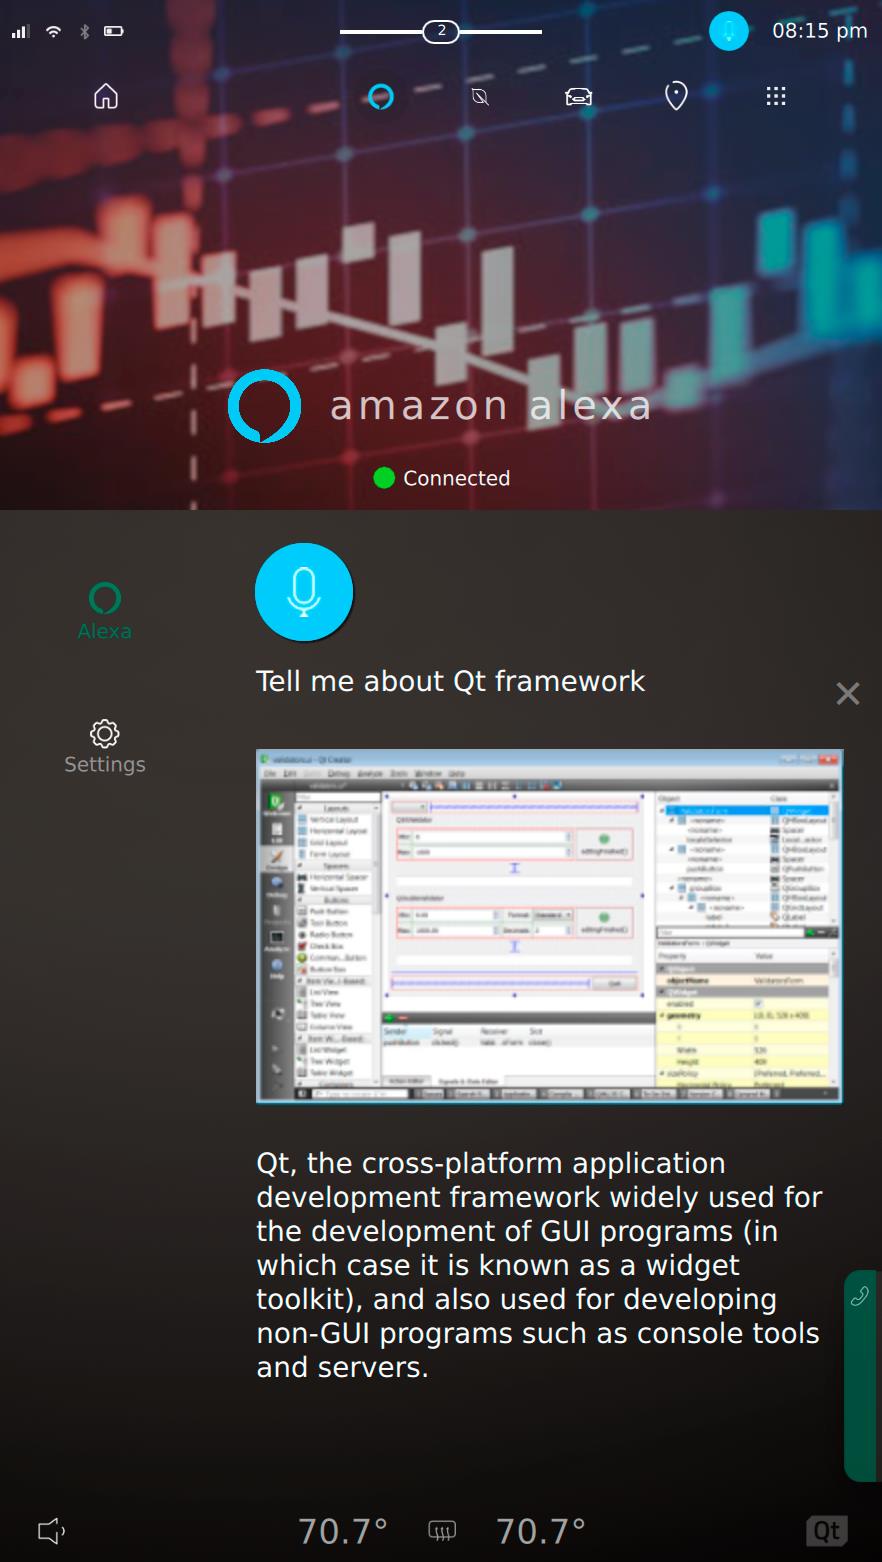This screenshot has width=882, height=1562.
Task: Open the app grid launcher icon
Action: point(776,96)
